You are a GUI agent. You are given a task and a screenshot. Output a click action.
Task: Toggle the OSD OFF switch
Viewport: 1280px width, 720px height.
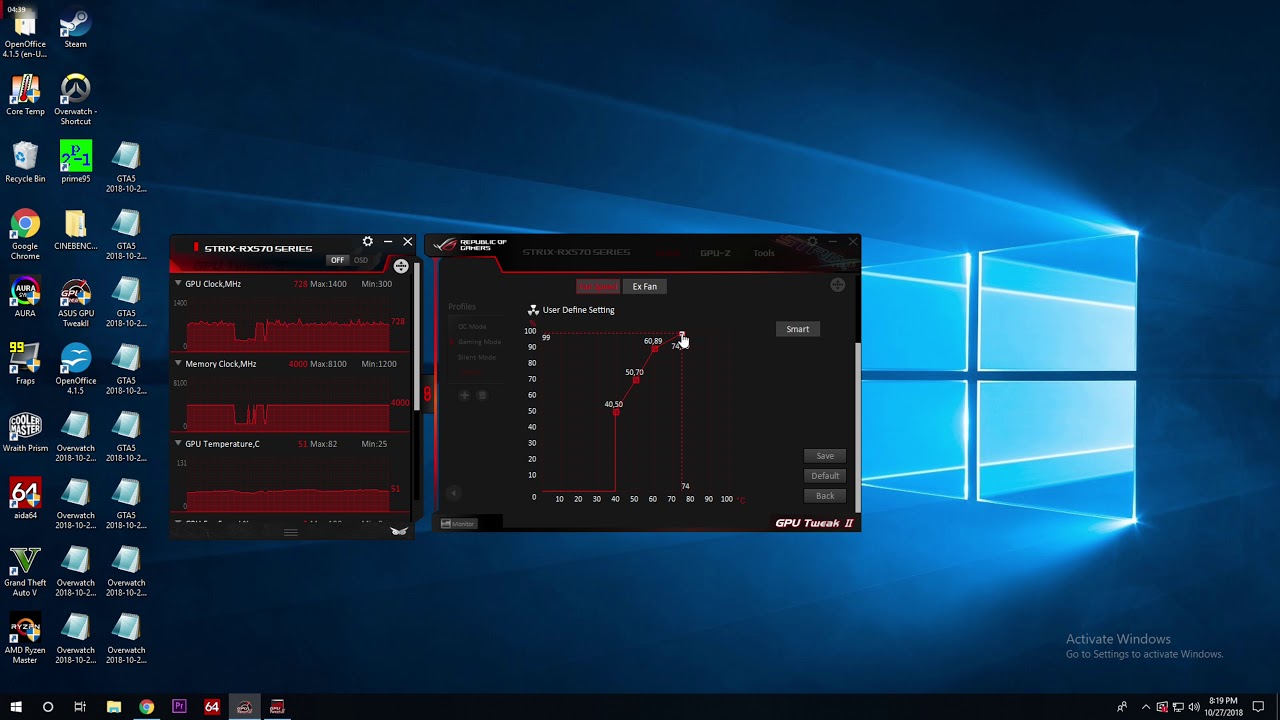337,260
